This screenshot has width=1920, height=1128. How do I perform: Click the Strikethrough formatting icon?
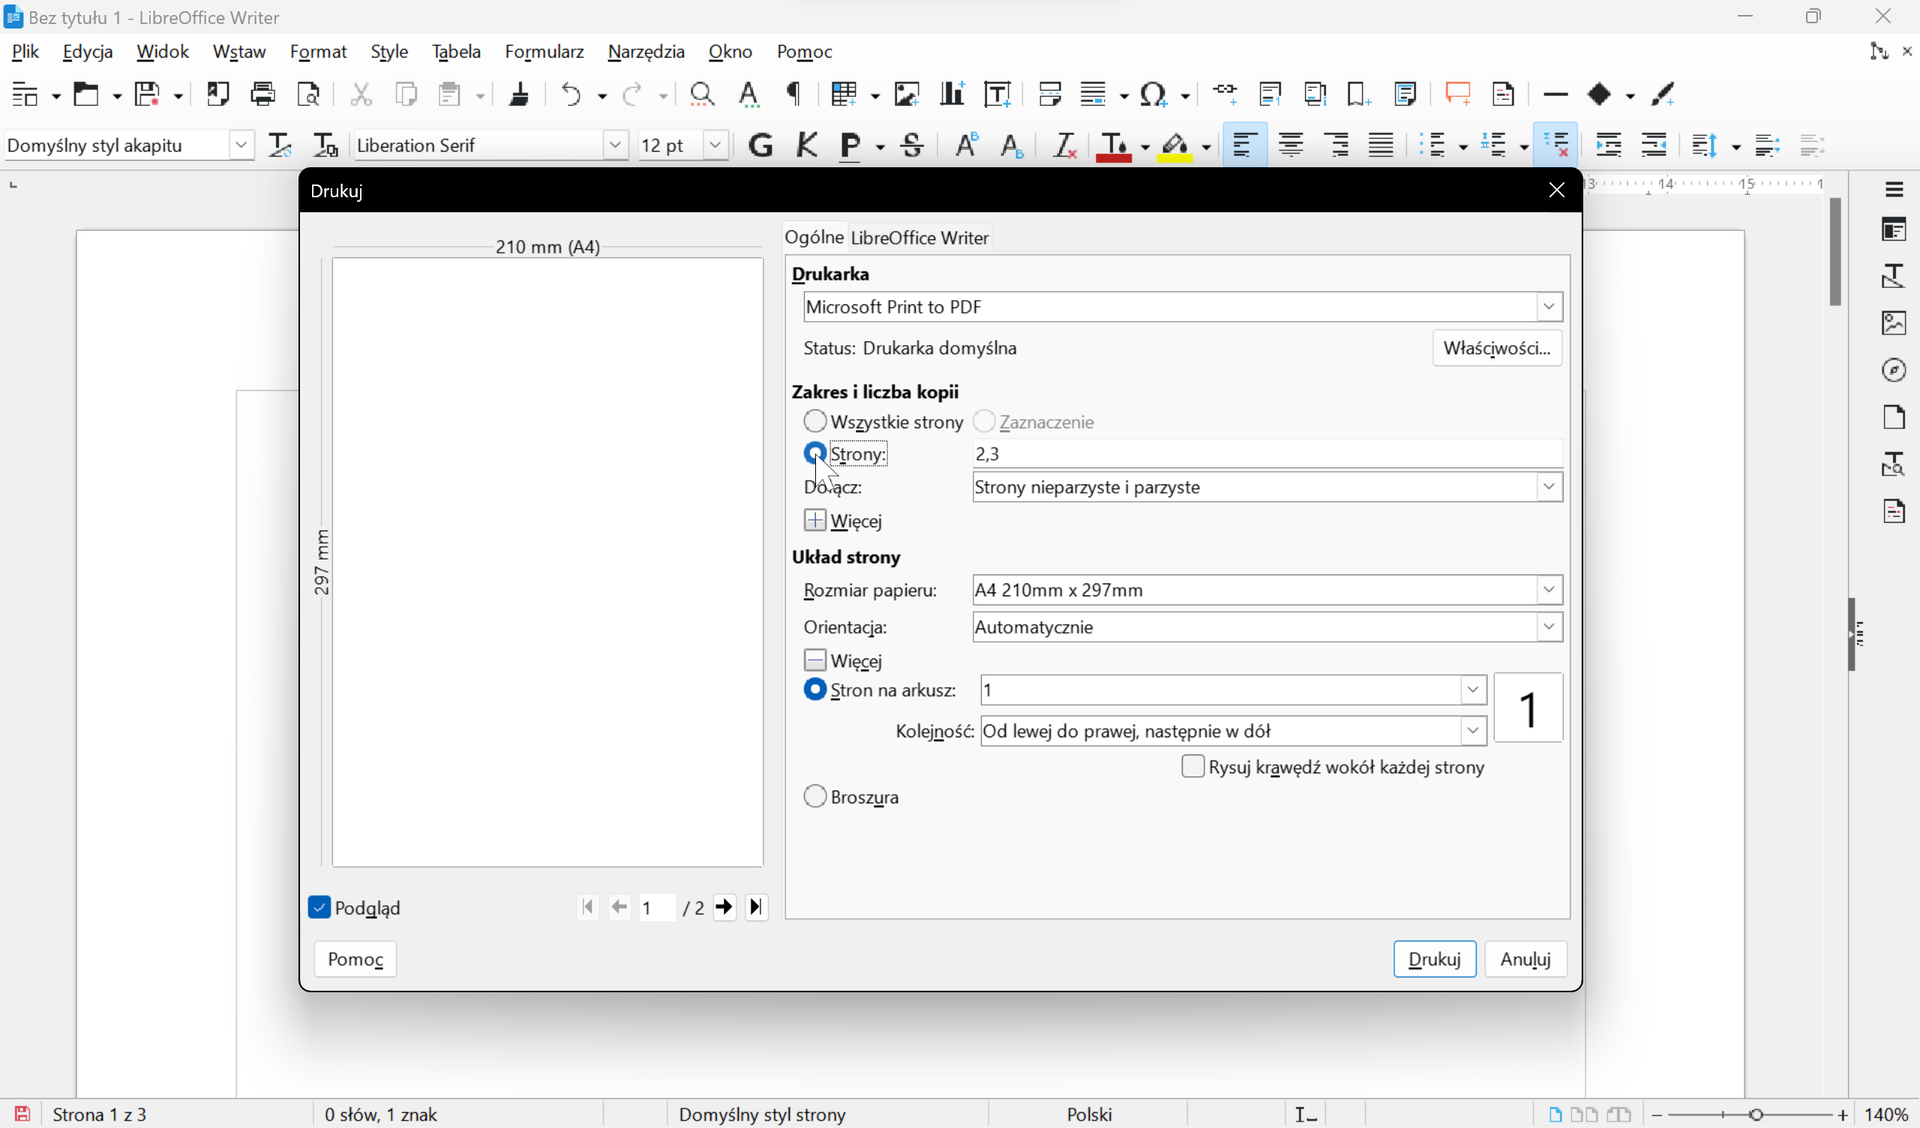click(x=912, y=145)
